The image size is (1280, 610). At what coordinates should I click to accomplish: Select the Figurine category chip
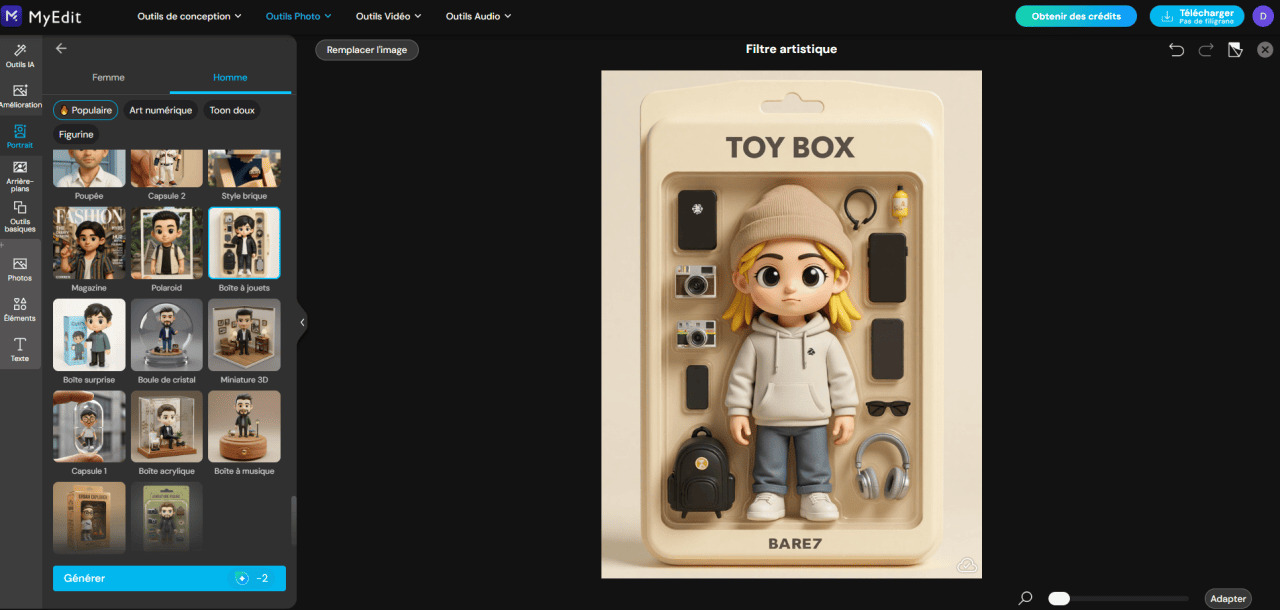76,134
